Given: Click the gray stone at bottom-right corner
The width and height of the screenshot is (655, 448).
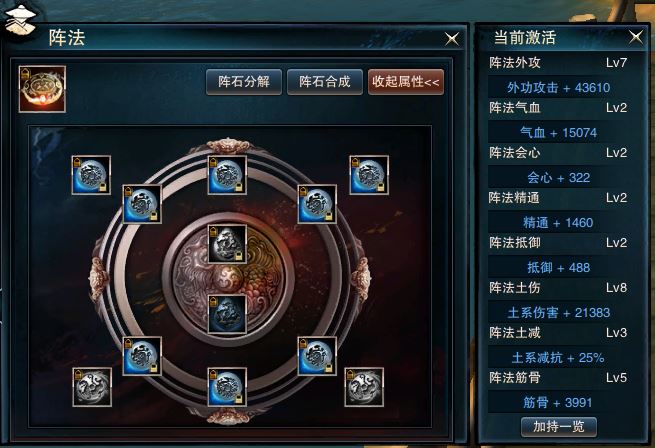Looking at the screenshot, I should pyautogui.click(x=364, y=387).
